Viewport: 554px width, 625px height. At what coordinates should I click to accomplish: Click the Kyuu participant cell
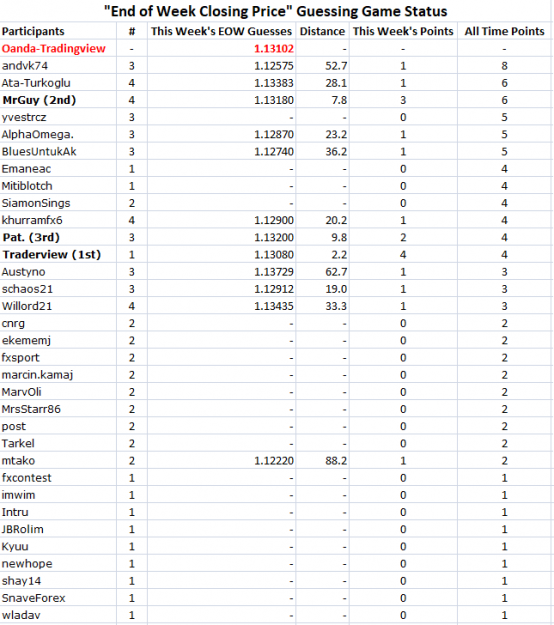(x=15, y=546)
